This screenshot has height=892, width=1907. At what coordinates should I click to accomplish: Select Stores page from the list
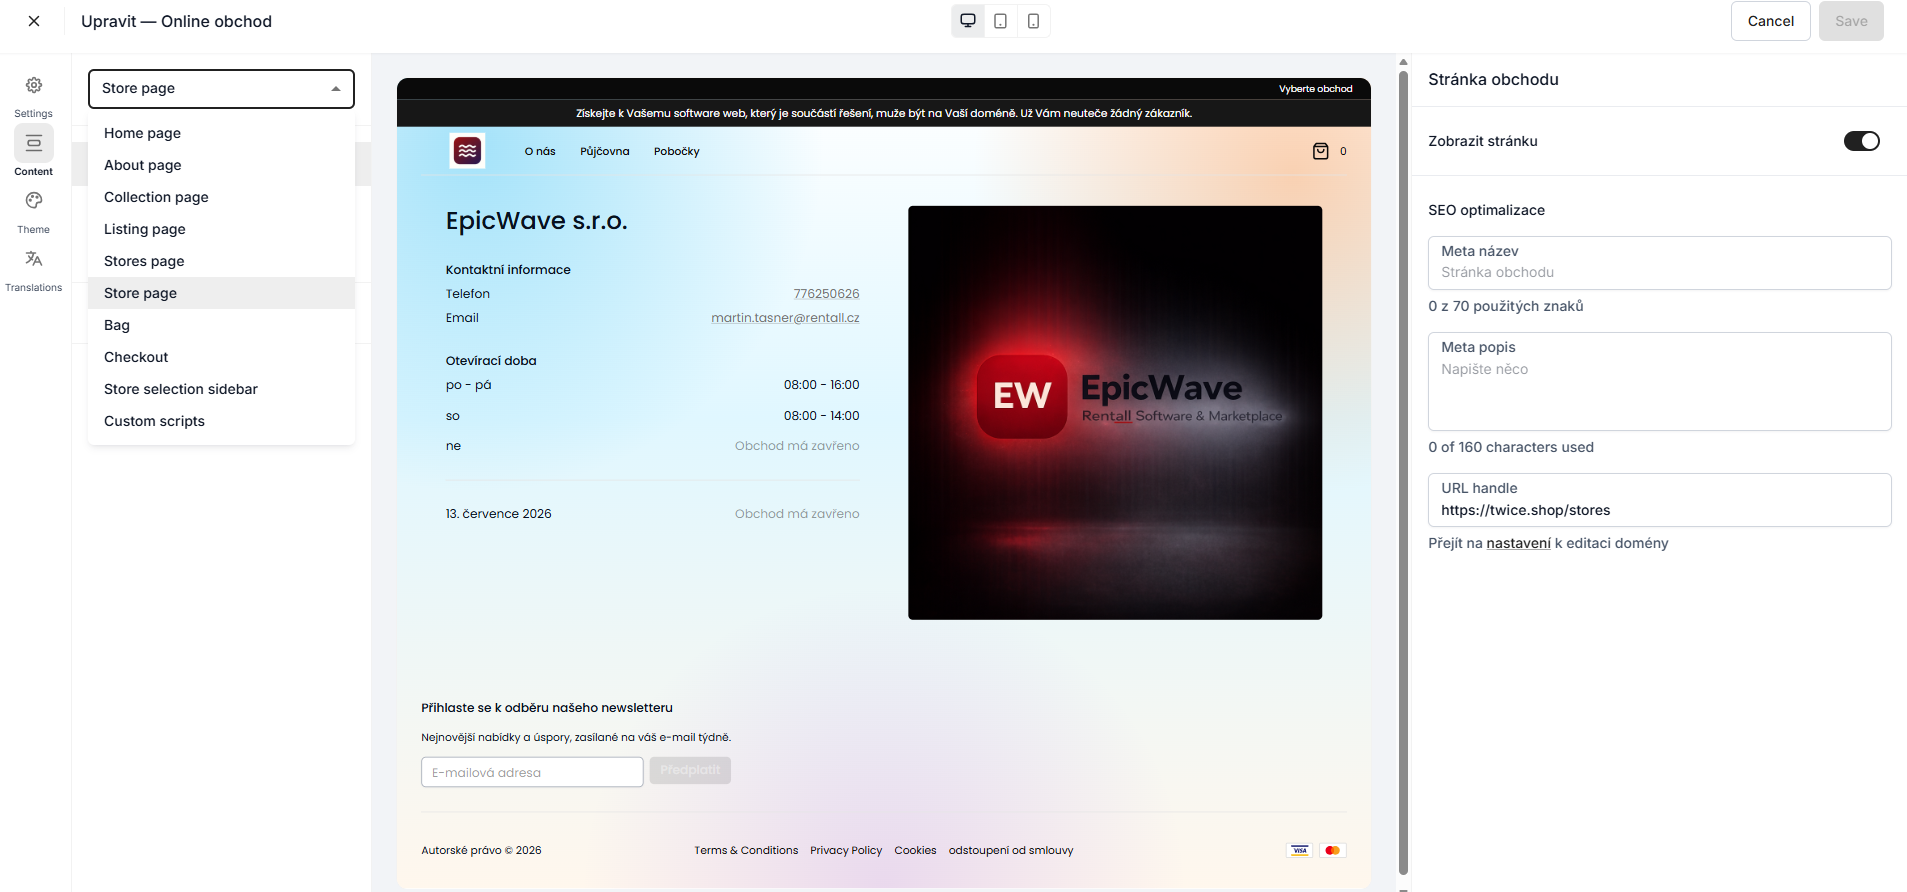[221, 261]
